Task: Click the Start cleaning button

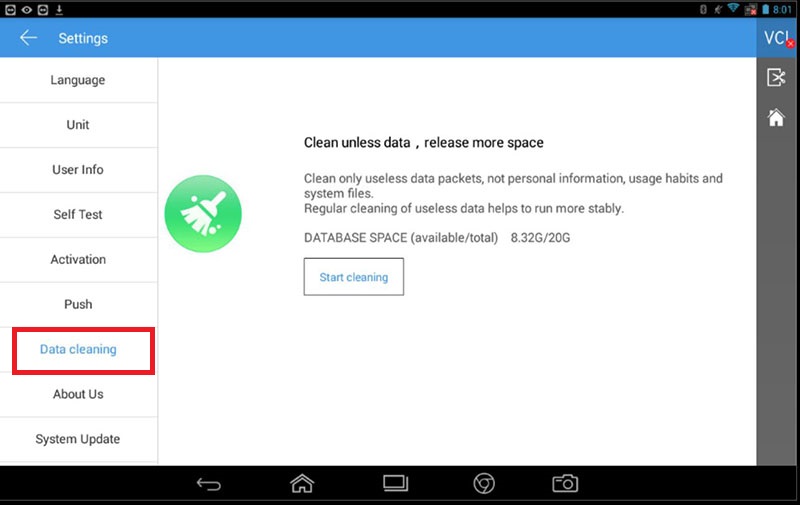Action: [x=353, y=277]
